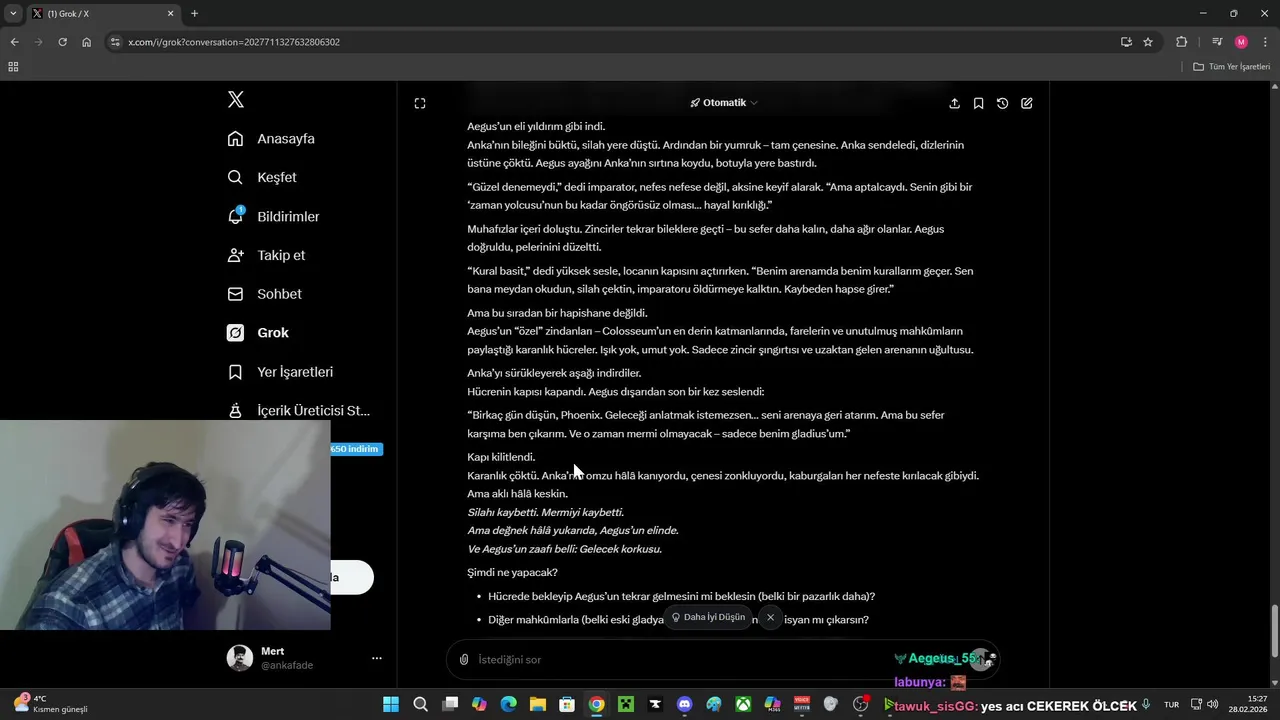Open Chrome tab search dropdown
1280x720 pixels.
(x=13, y=13)
